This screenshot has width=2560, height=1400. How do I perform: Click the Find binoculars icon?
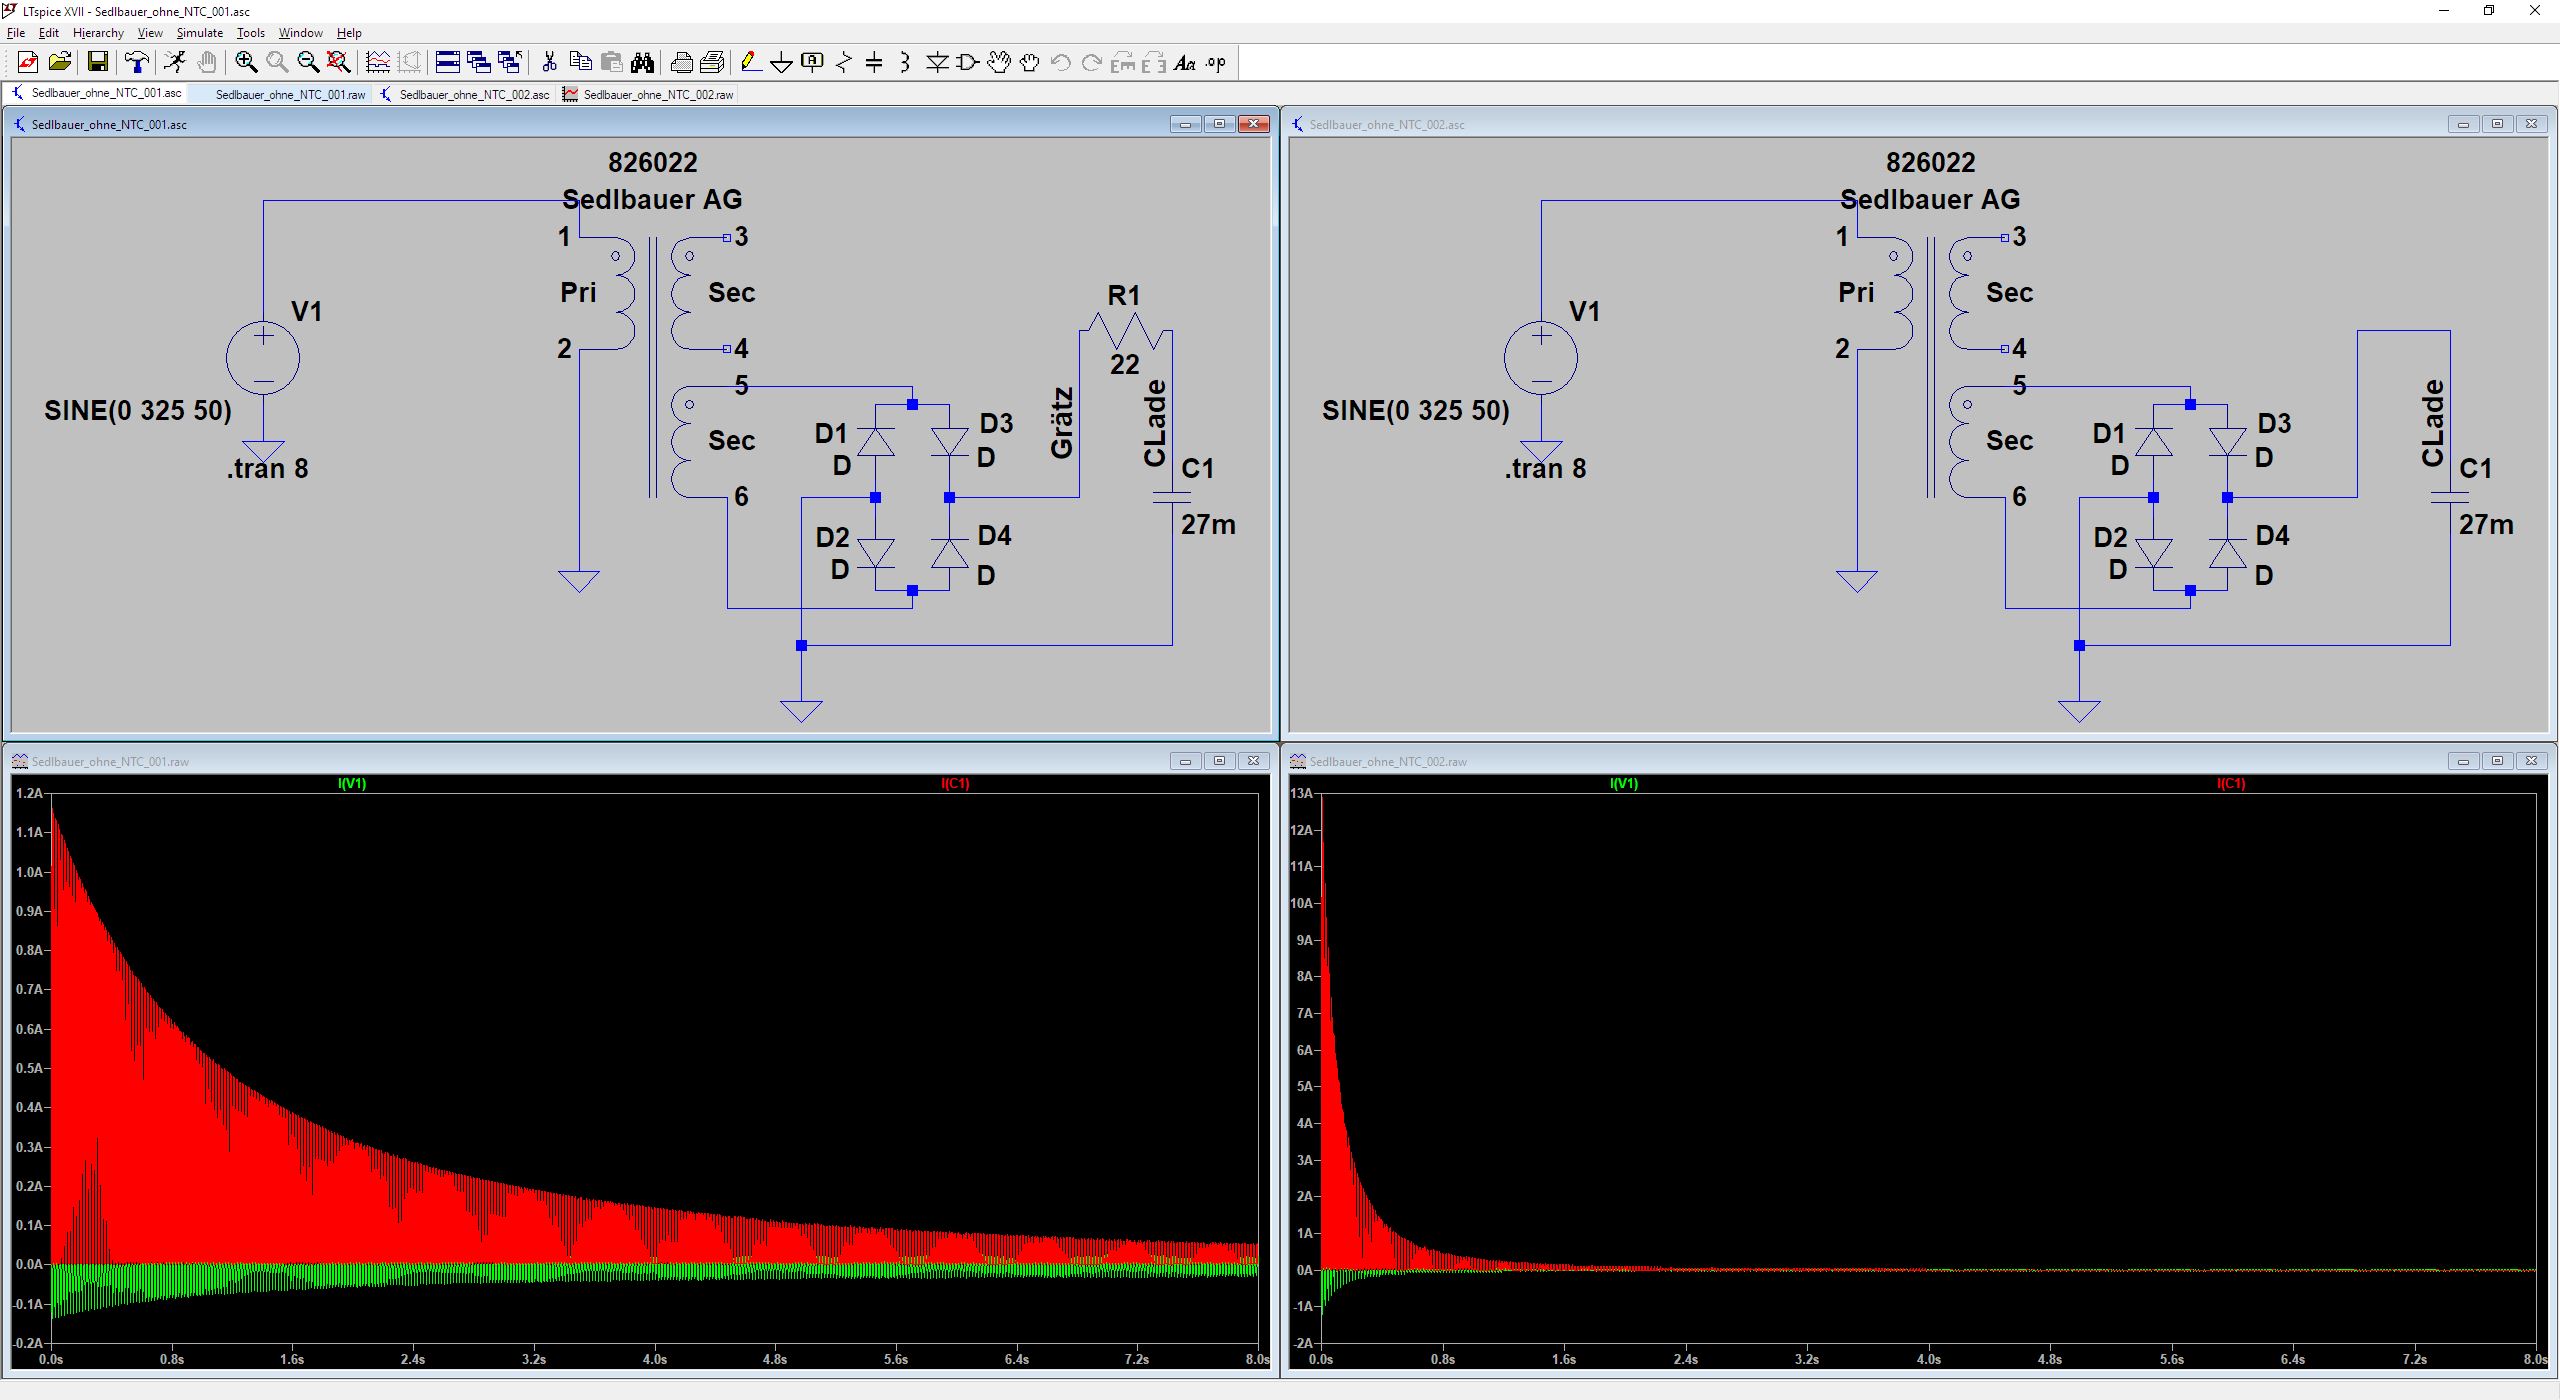coord(642,63)
